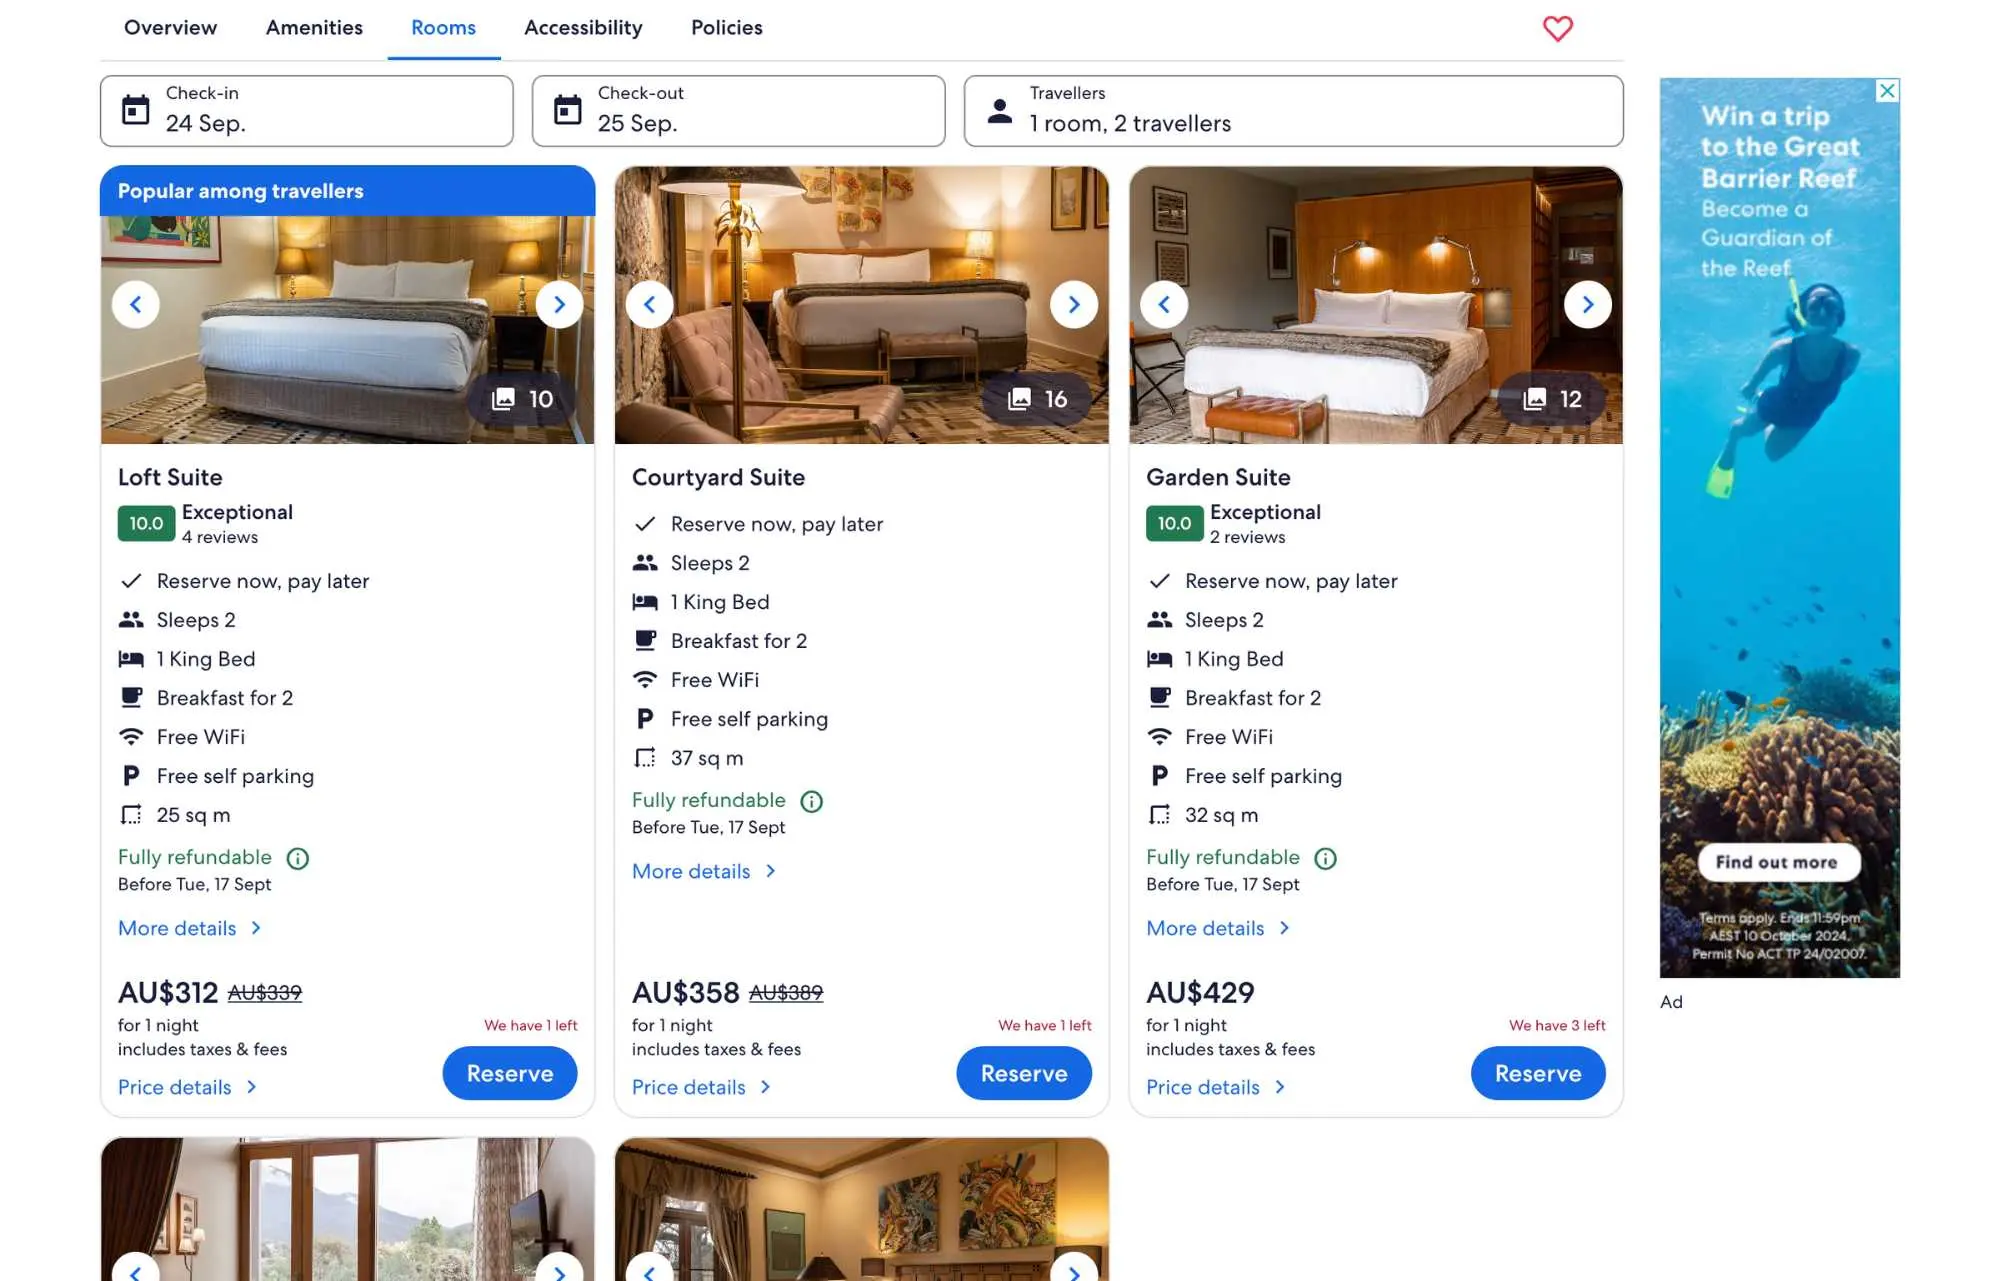The height and width of the screenshot is (1281, 2003).
Task: Go to next Garden Suite photo
Action: pos(1587,304)
